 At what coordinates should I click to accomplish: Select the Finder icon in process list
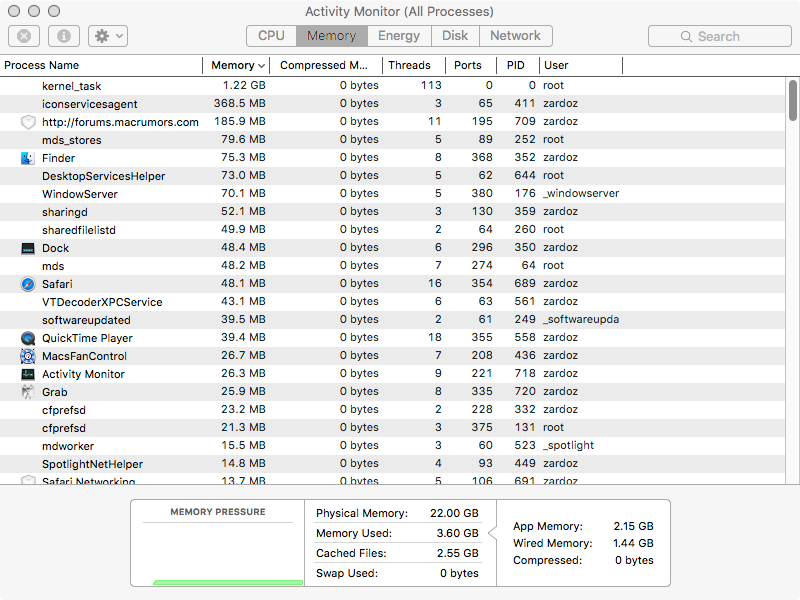[x=28, y=158]
